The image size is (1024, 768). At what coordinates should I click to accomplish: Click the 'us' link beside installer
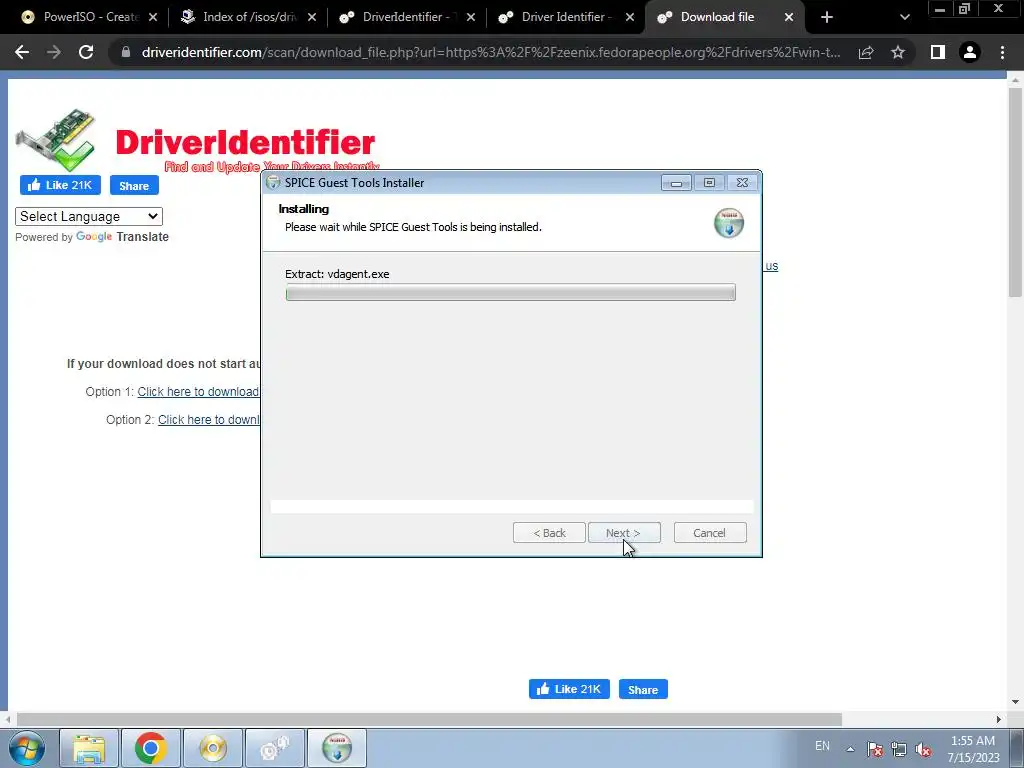click(x=771, y=266)
